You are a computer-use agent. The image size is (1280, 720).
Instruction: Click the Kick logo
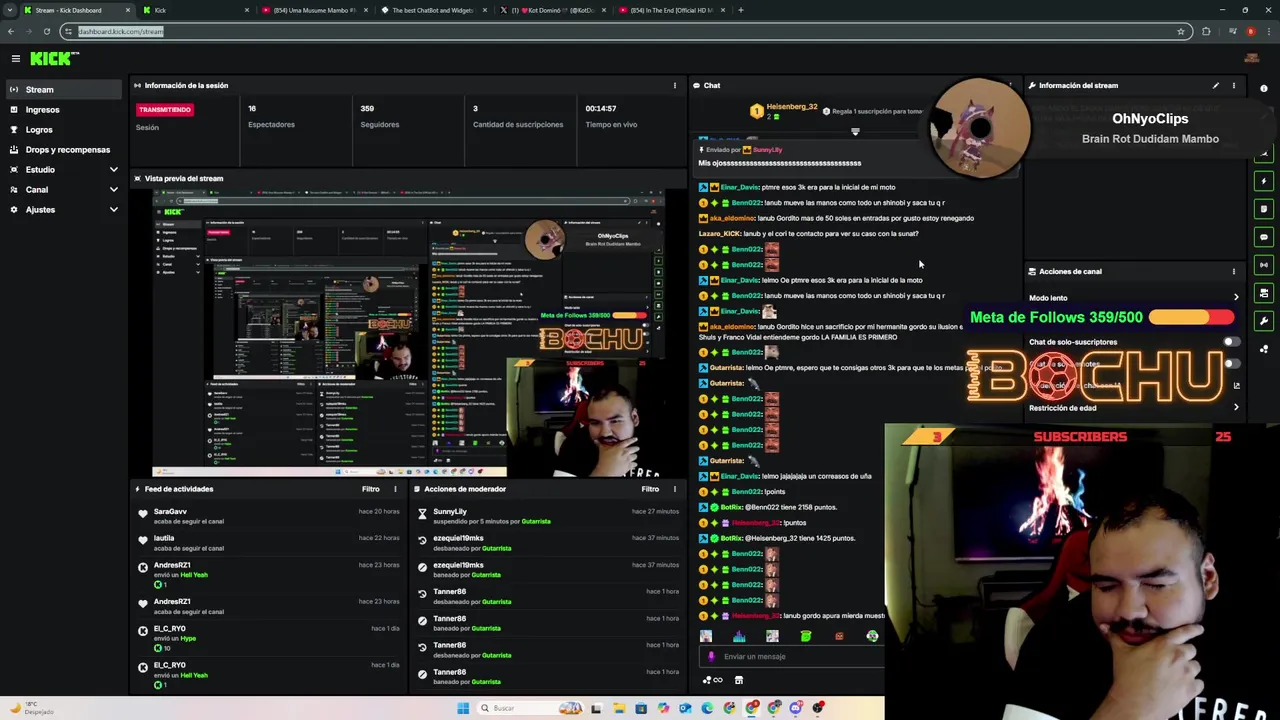[x=50, y=59]
